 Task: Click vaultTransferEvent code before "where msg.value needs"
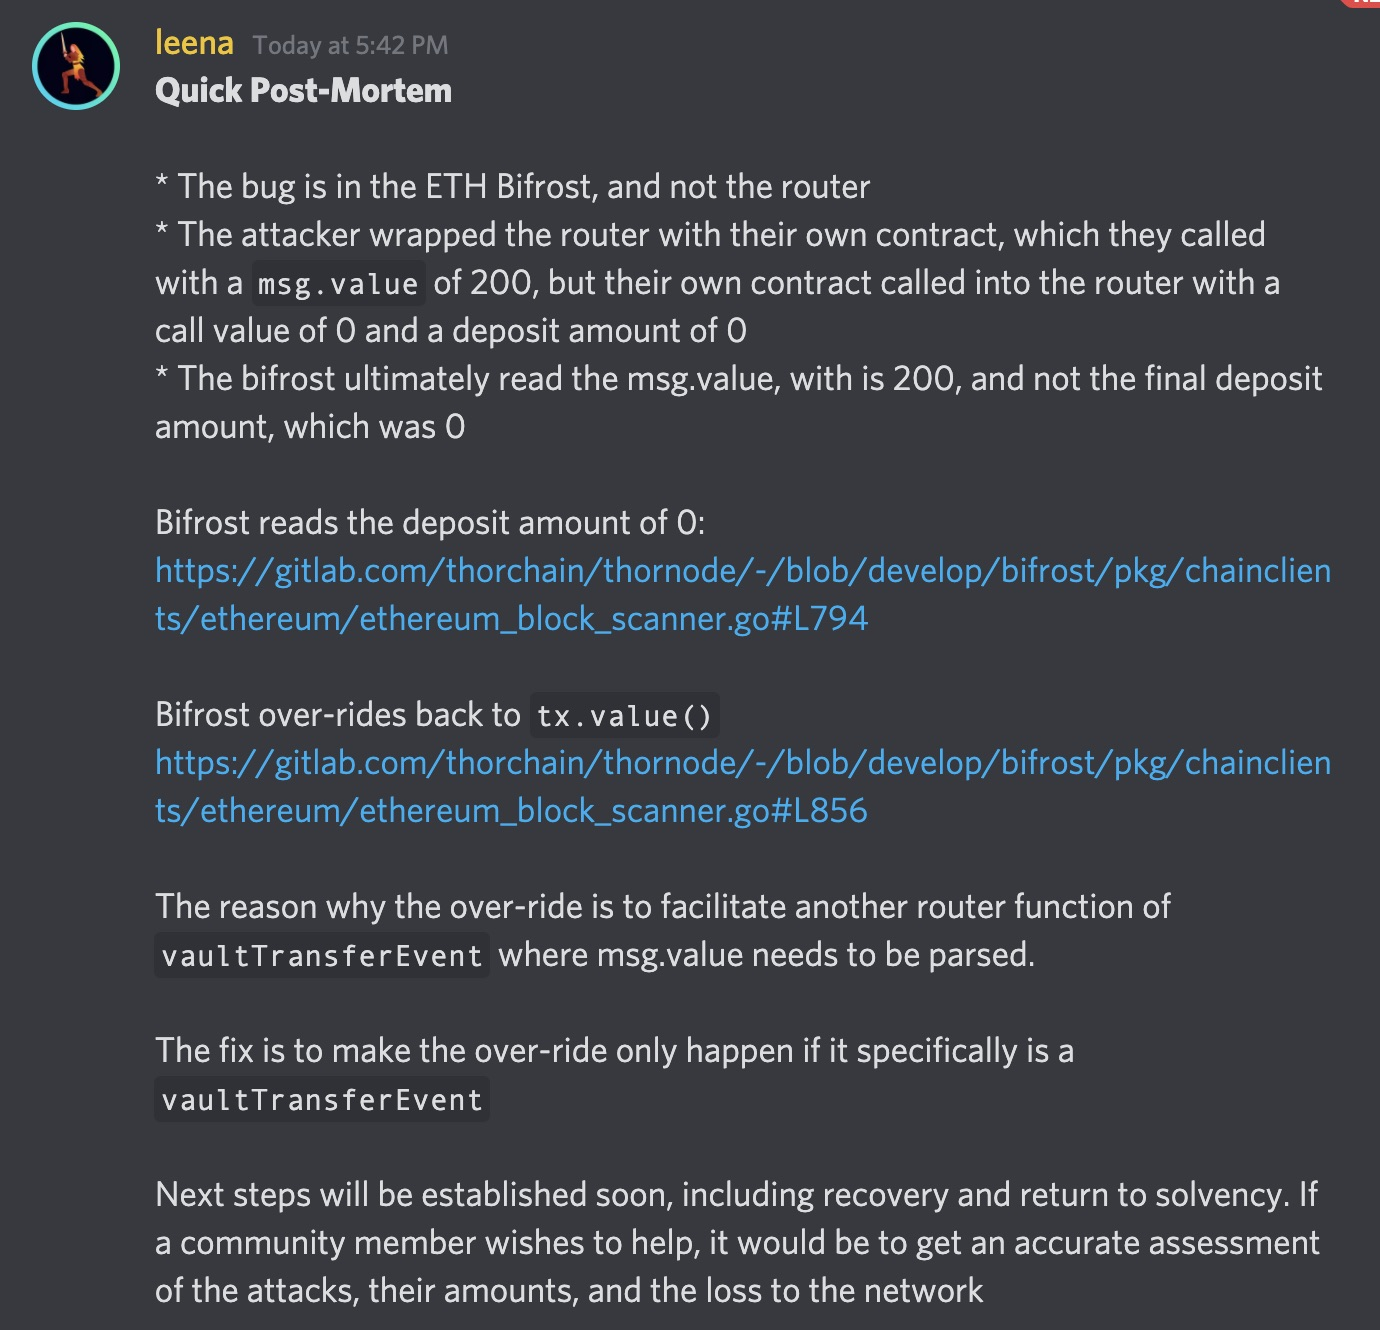(x=322, y=955)
